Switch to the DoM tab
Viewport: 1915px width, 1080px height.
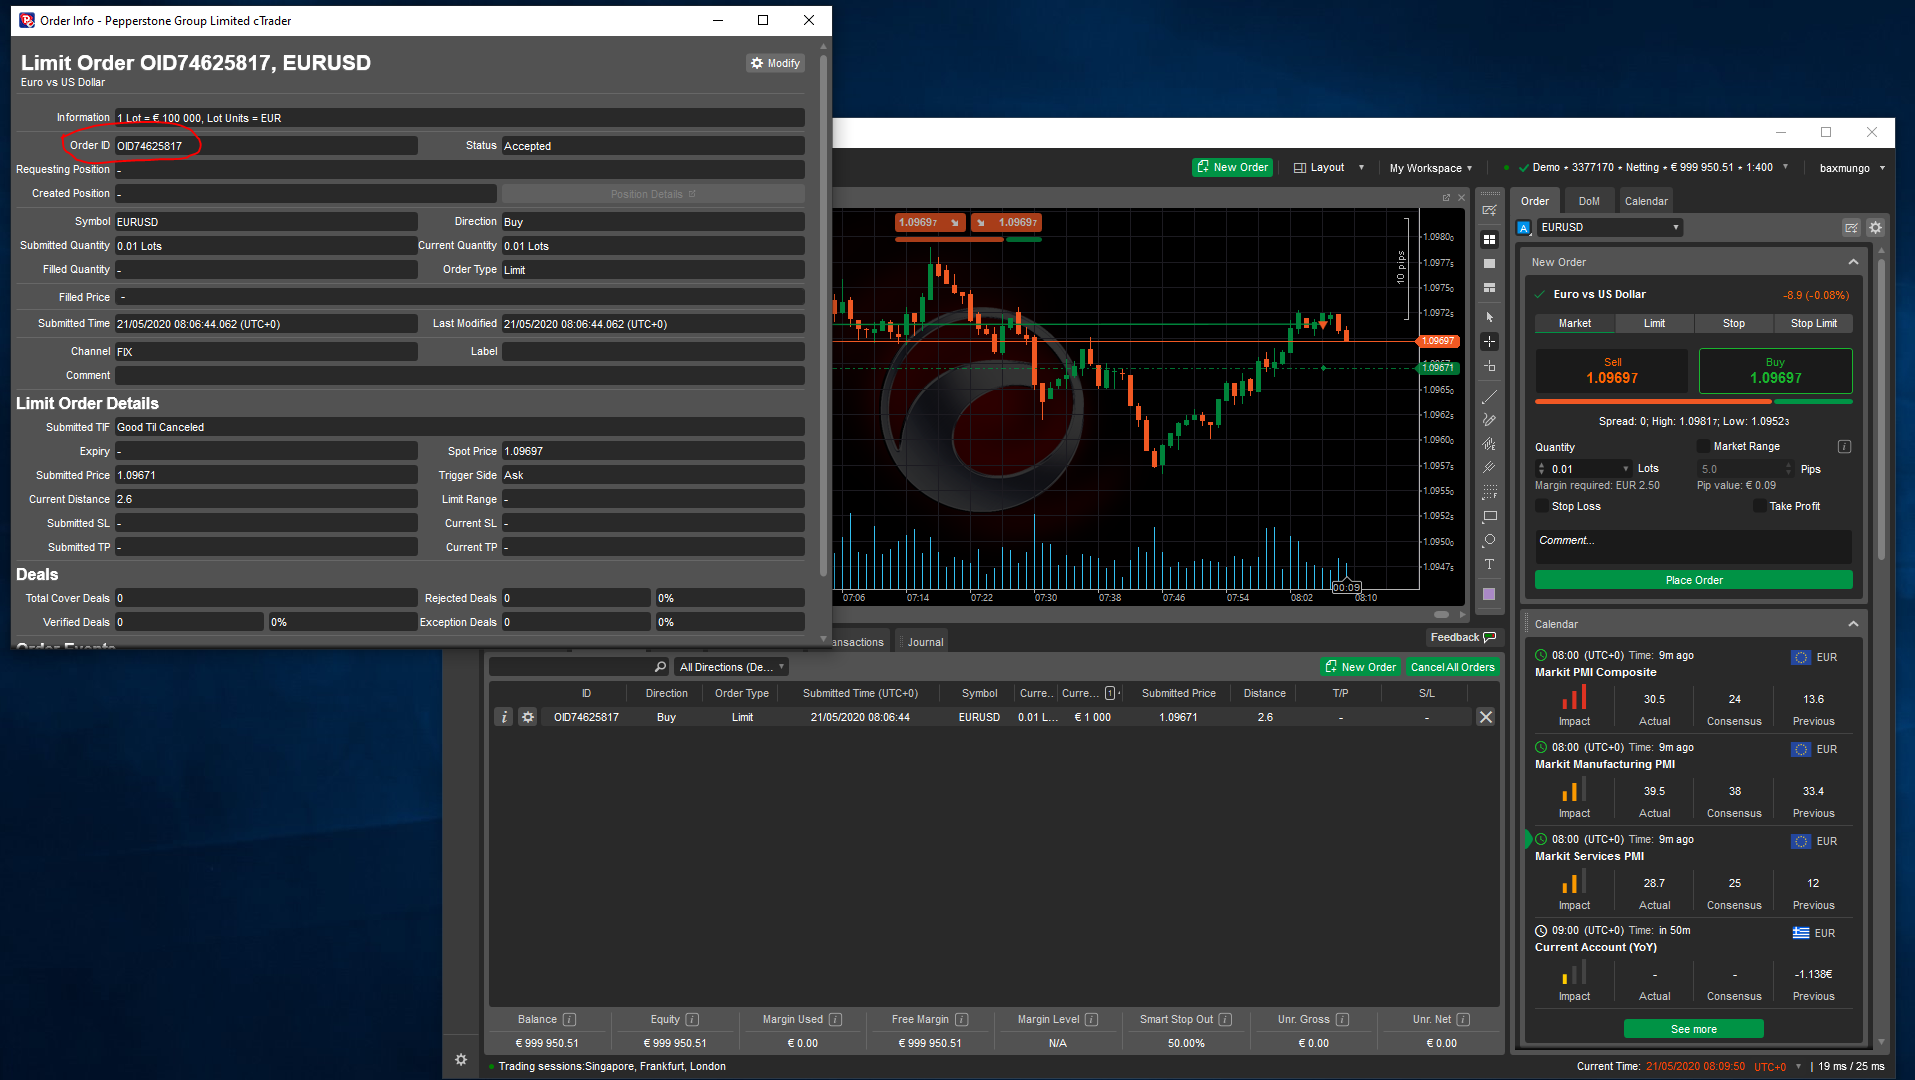point(1589,201)
